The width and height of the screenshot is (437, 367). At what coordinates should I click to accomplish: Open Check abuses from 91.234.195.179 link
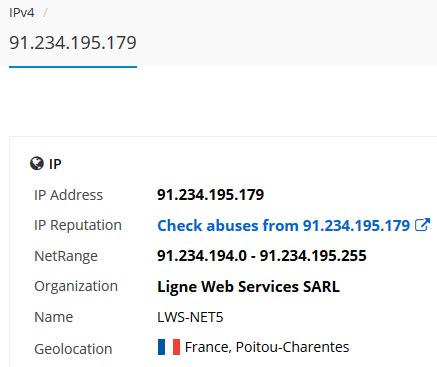(x=283, y=226)
